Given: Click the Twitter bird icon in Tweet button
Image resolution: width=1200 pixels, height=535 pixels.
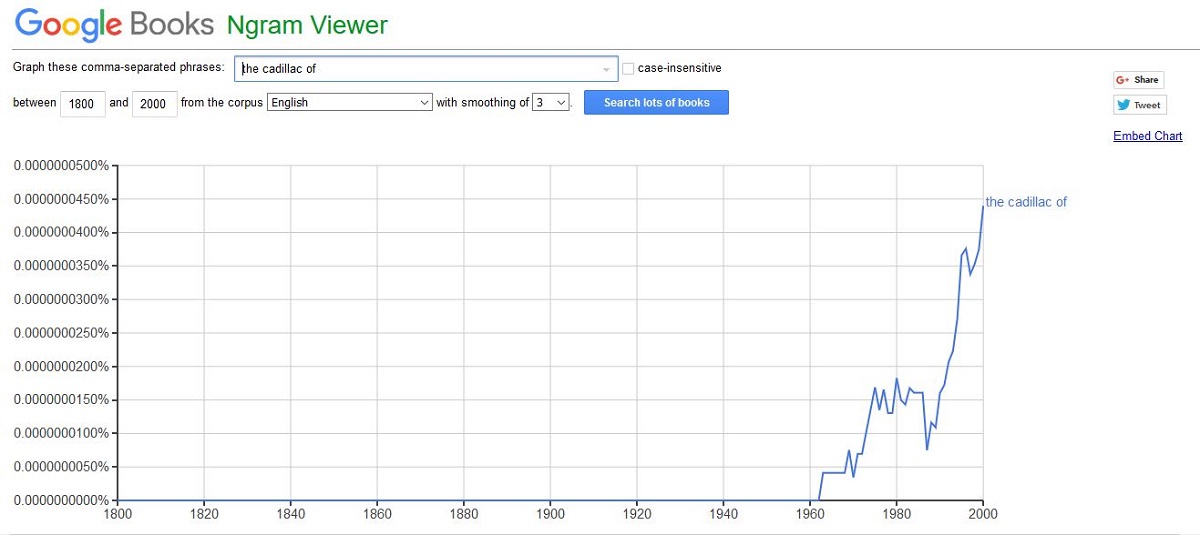Looking at the screenshot, I should (x=1123, y=105).
